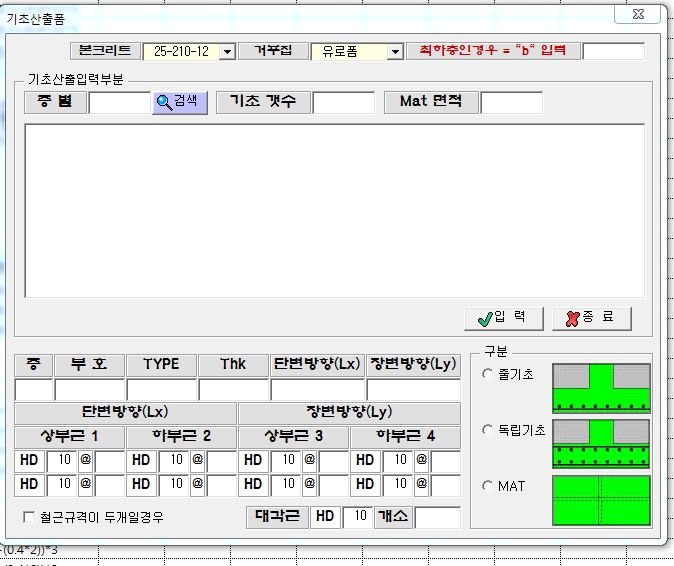The height and width of the screenshot is (566, 674).
Task: Select the 줄기초 radio option
Action: click(x=487, y=374)
